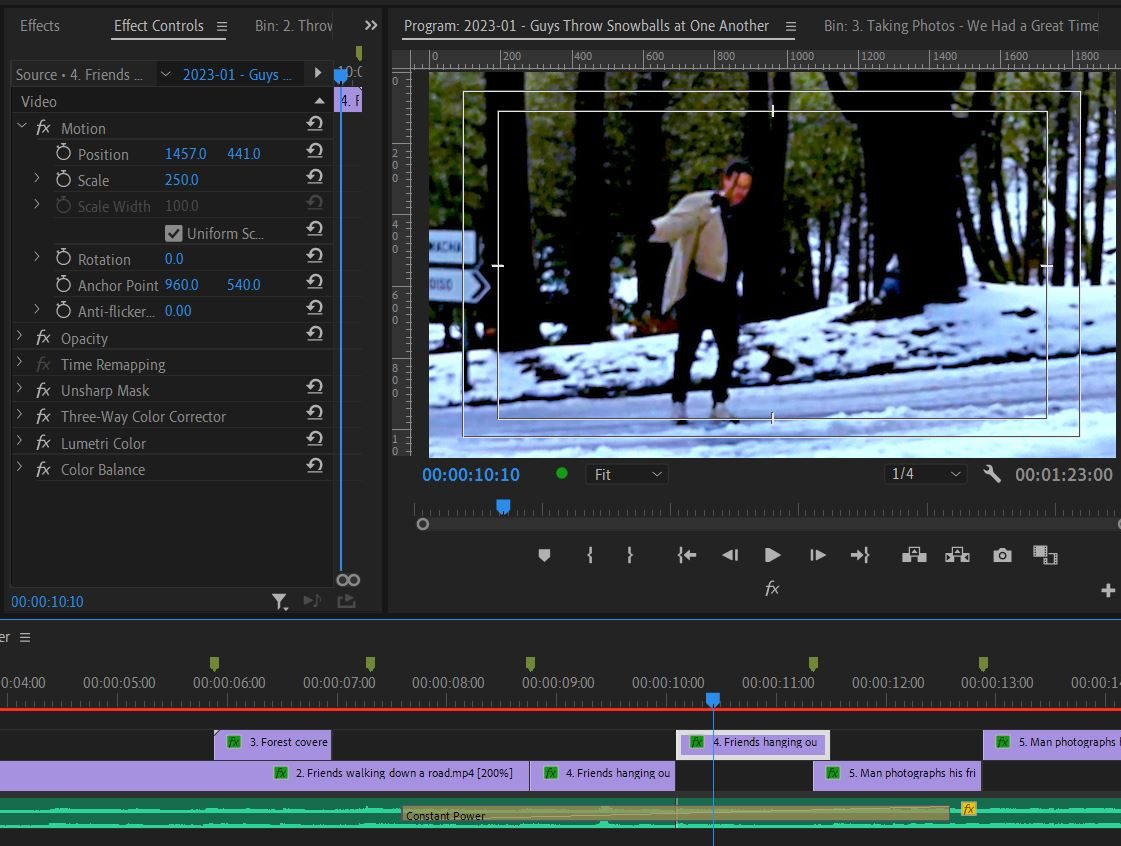Click the Position X value 1457.0
This screenshot has width=1121, height=846.
[x=185, y=154]
